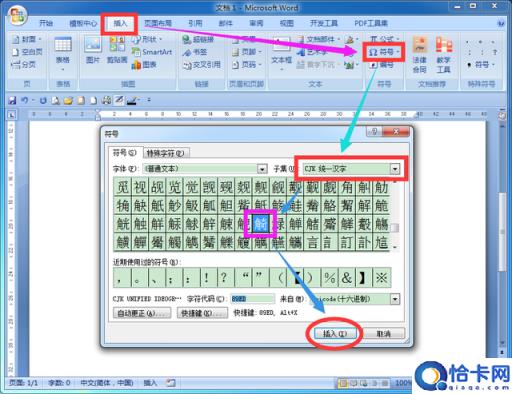
Task: Pick the % sign from recent symbols
Action: (329, 277)
